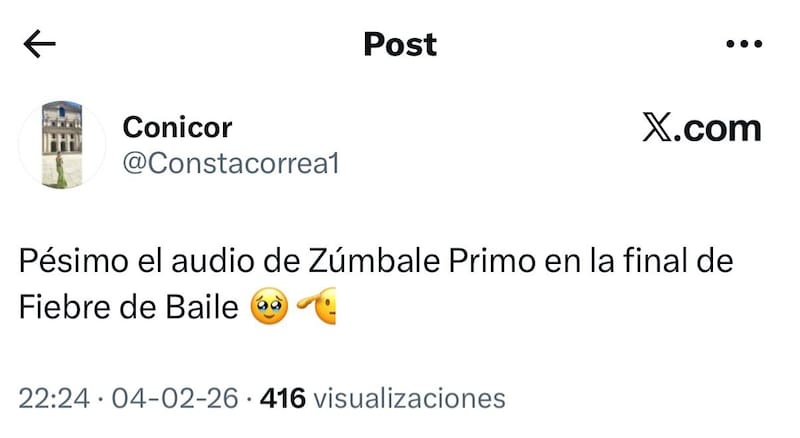800x438 pixels.
Task: Open the @Constacorrea1 handle
Action: [x=231, y=164]
